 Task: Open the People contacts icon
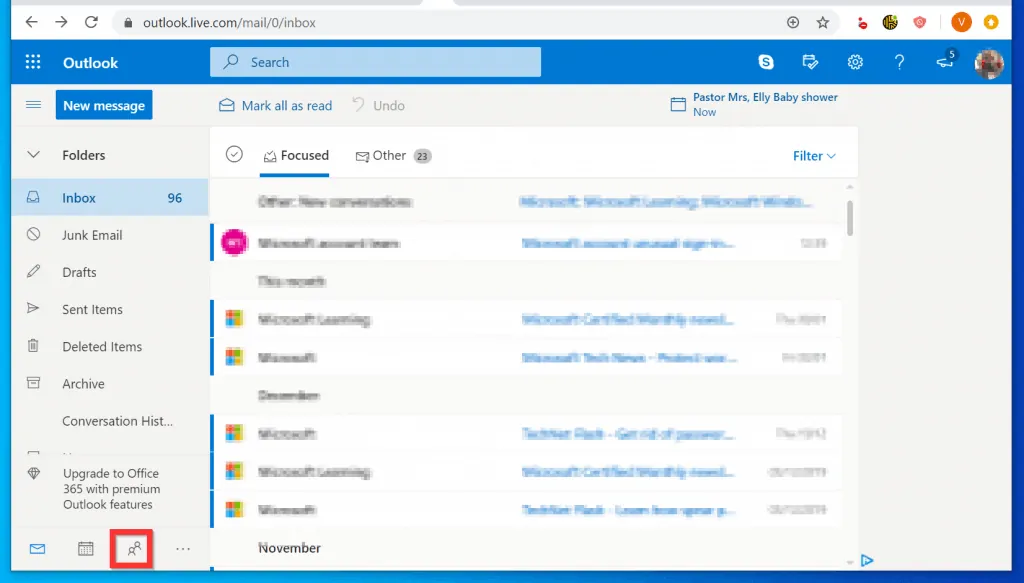pyautogui.click(x=134, y=549)
